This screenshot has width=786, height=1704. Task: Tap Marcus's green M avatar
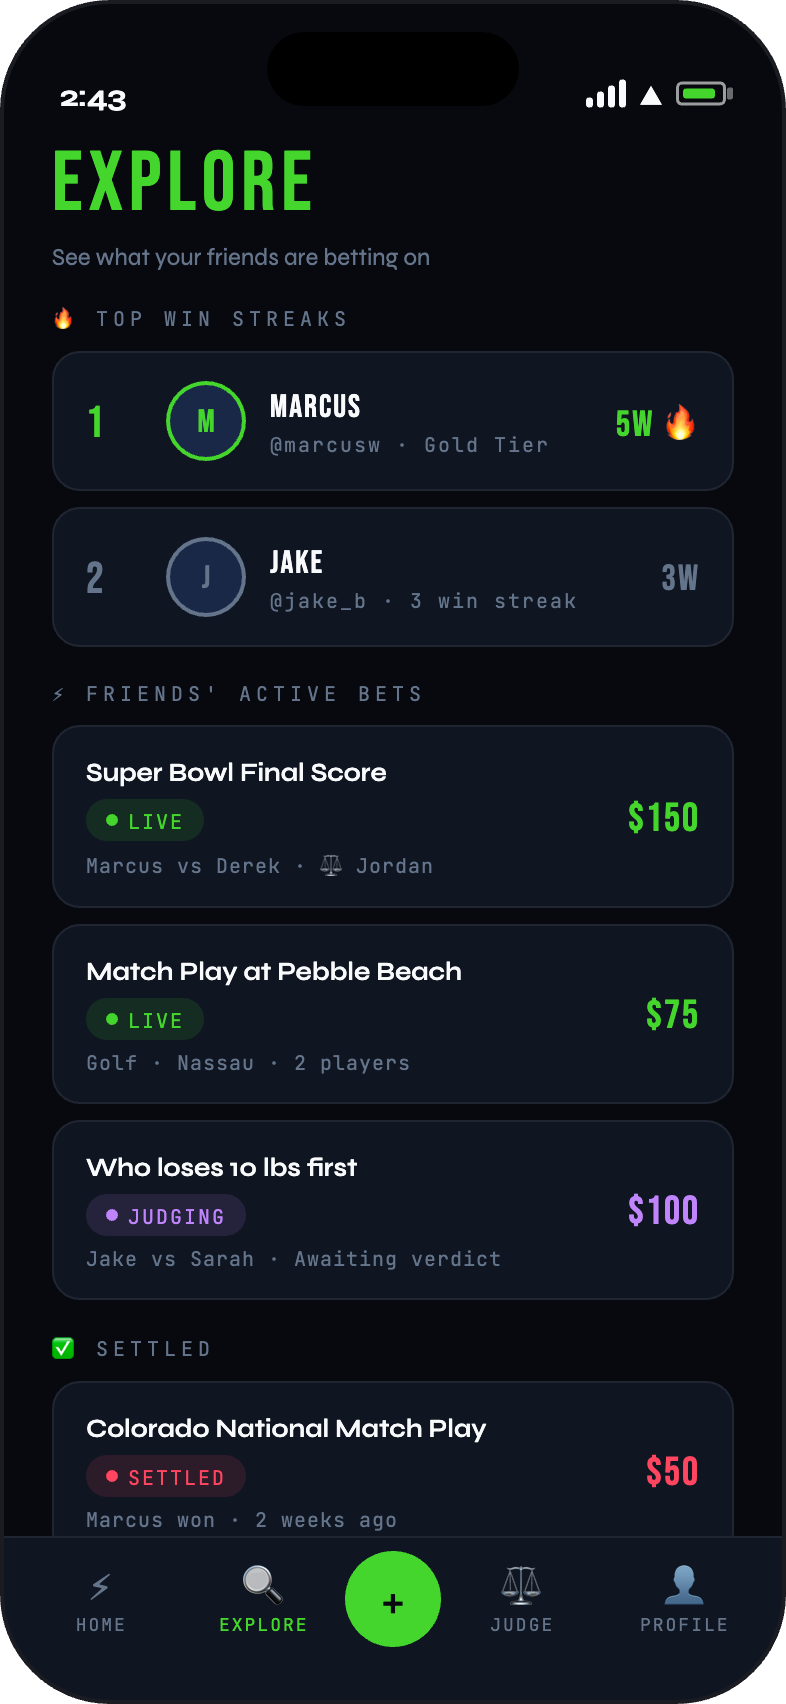tap(206, 421)
